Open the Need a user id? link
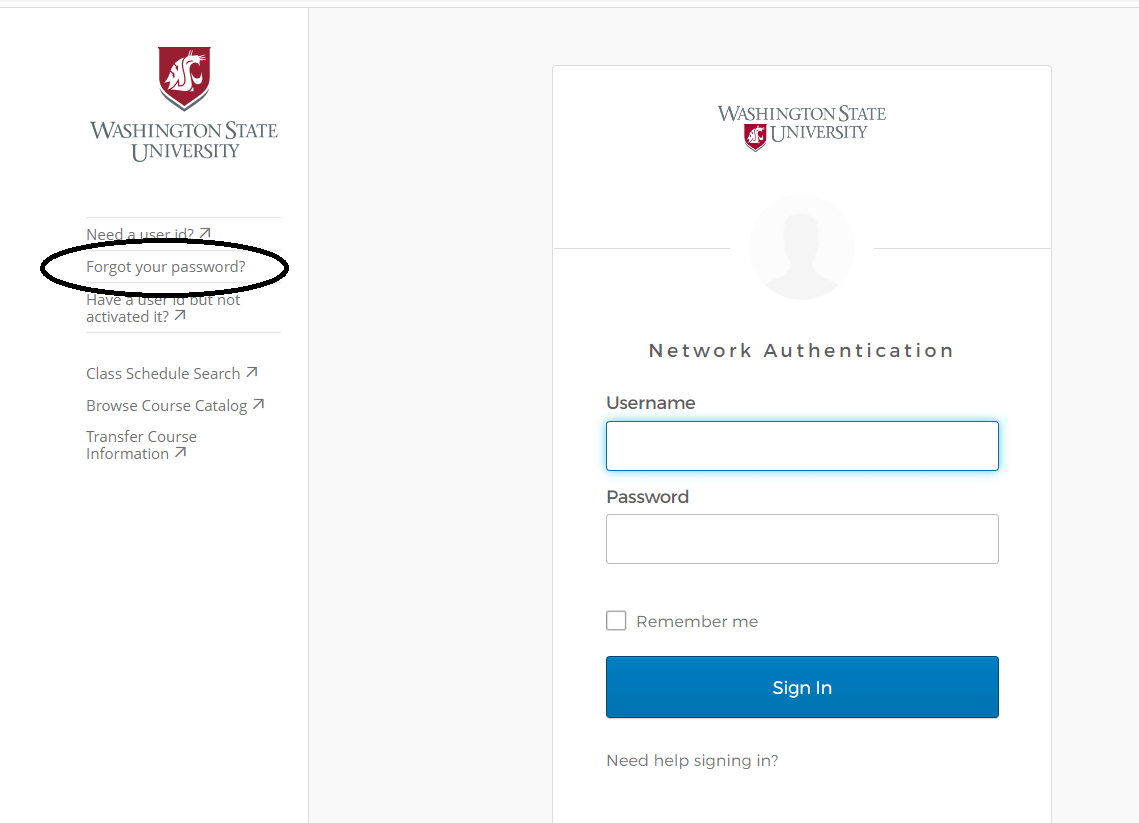Image resolution: width=1139 pixels, height=823 pixels. point(140,234)
